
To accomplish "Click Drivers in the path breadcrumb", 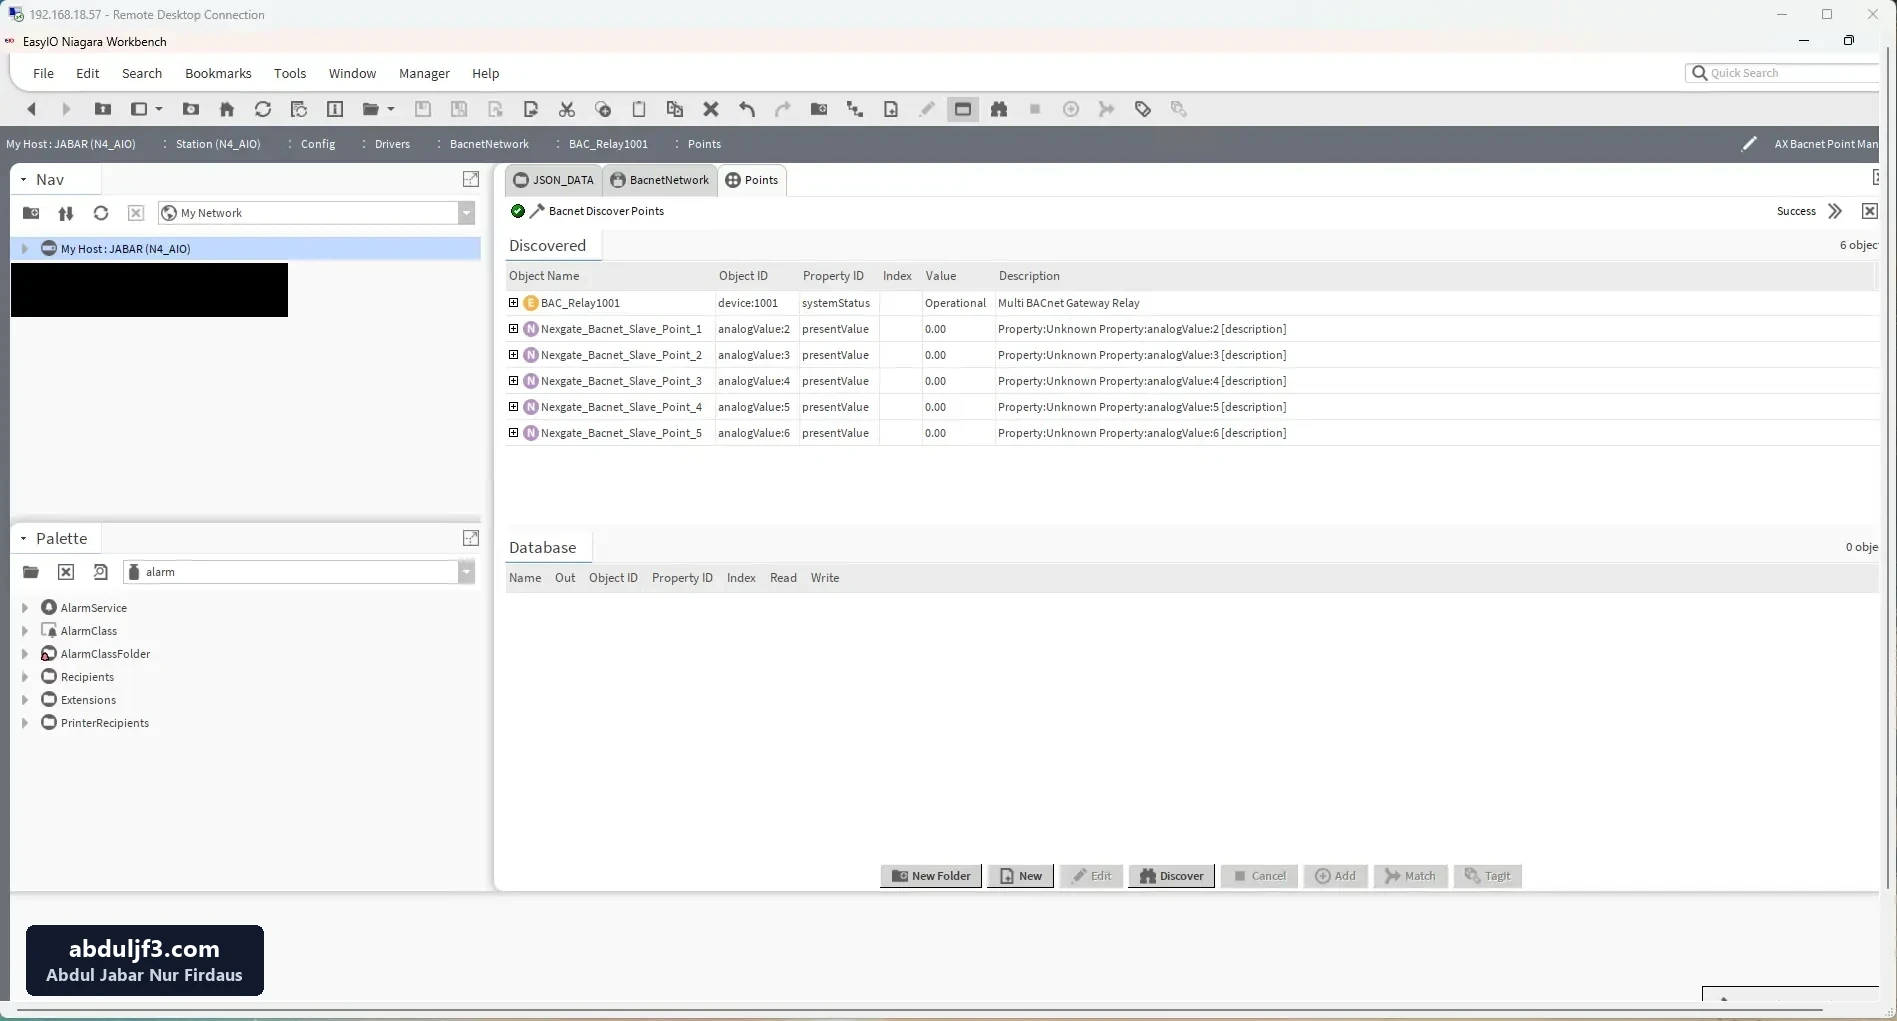I will tap(392, 144).
